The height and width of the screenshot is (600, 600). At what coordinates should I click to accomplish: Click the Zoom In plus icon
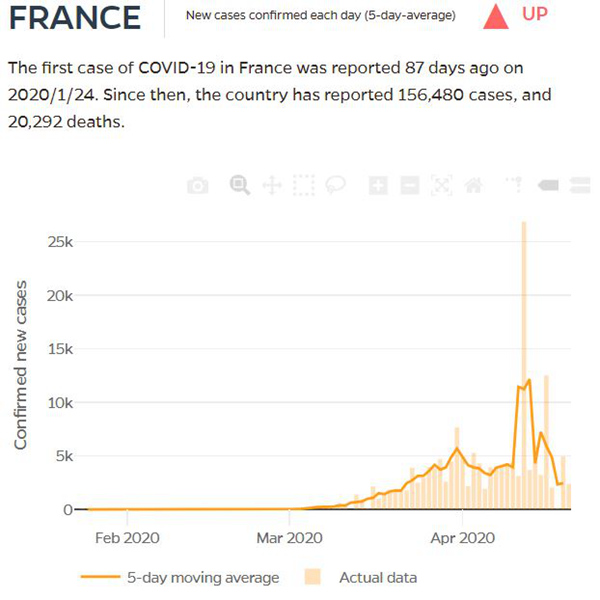click(378, 185)
